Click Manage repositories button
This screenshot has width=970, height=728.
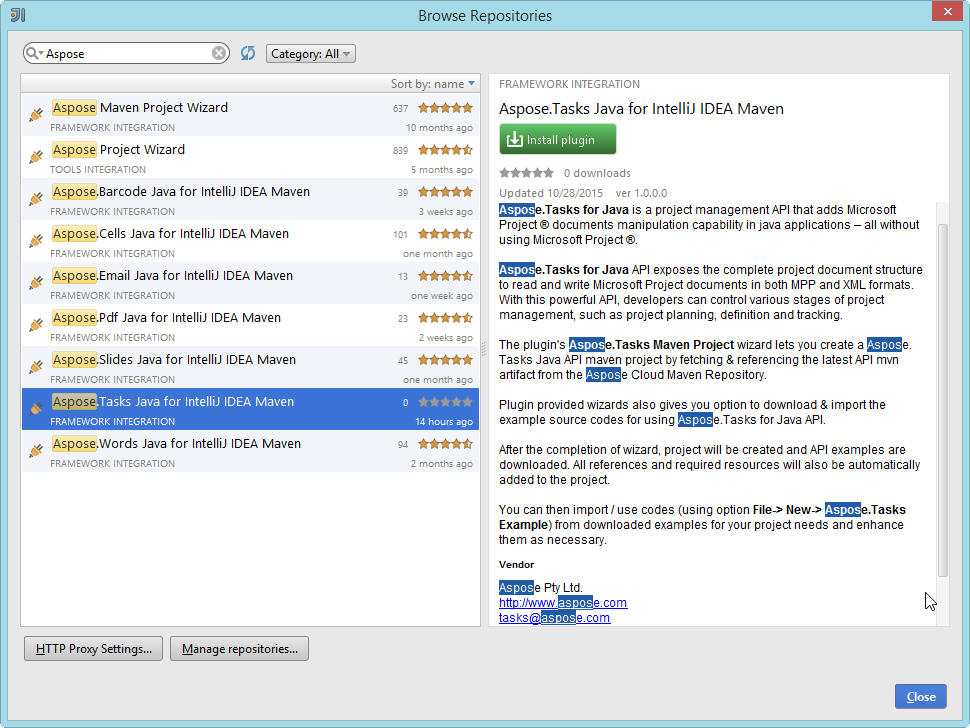239,649
